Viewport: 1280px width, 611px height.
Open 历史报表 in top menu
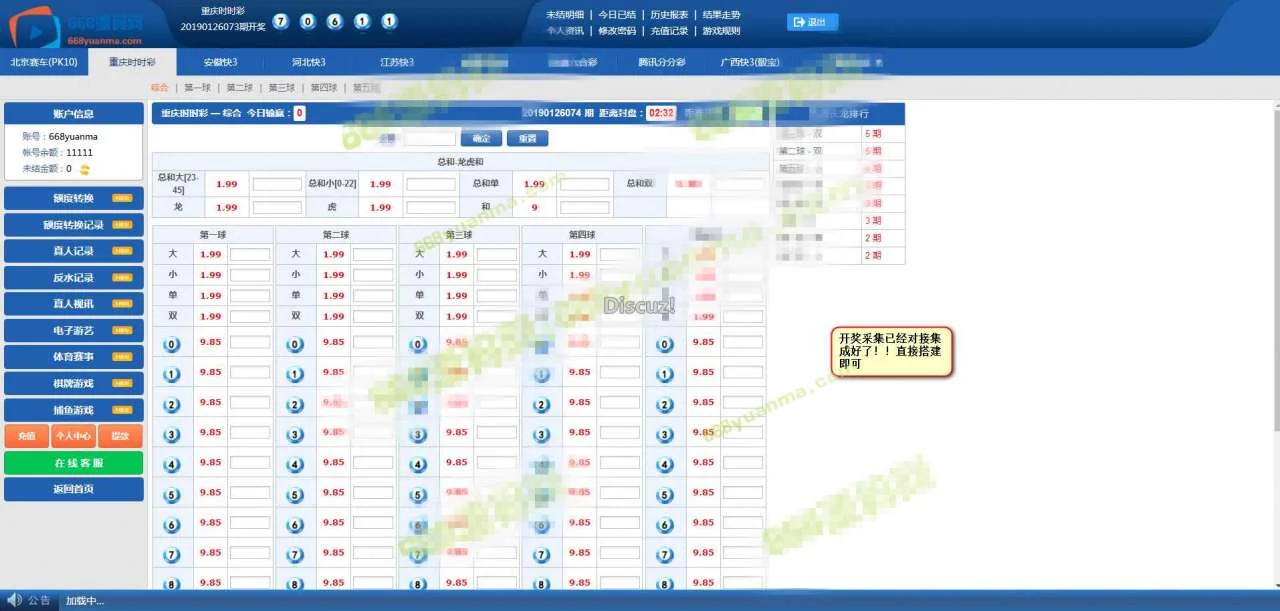[669, 15]
